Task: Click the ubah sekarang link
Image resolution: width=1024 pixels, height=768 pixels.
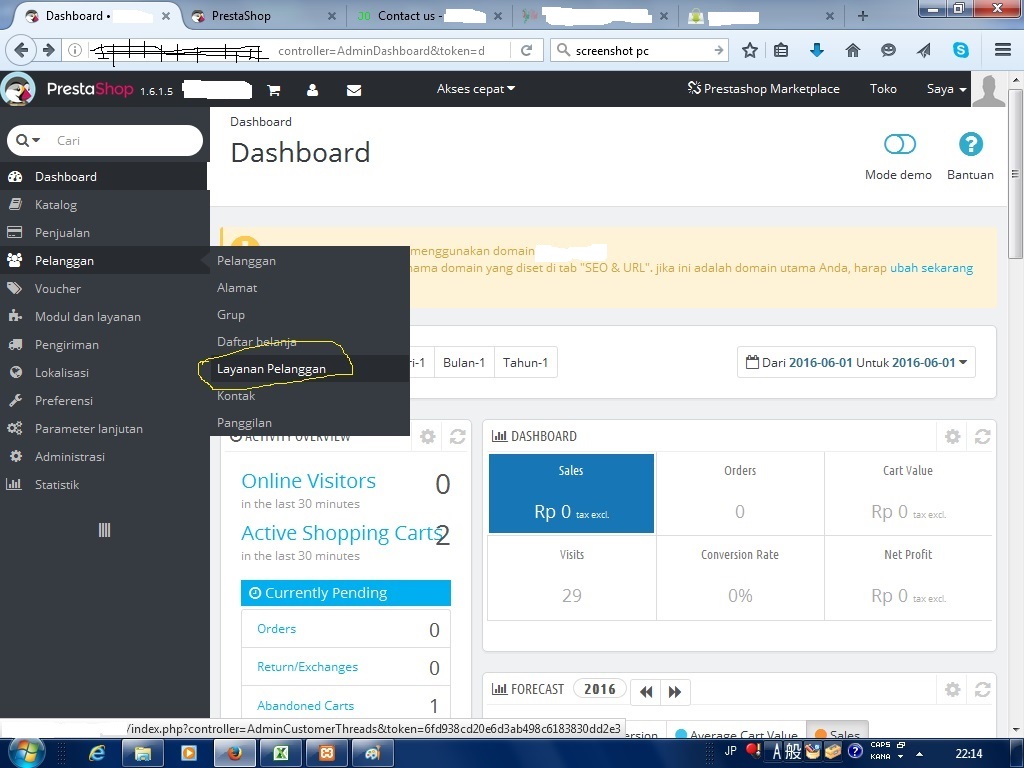Action: [931, 268]
